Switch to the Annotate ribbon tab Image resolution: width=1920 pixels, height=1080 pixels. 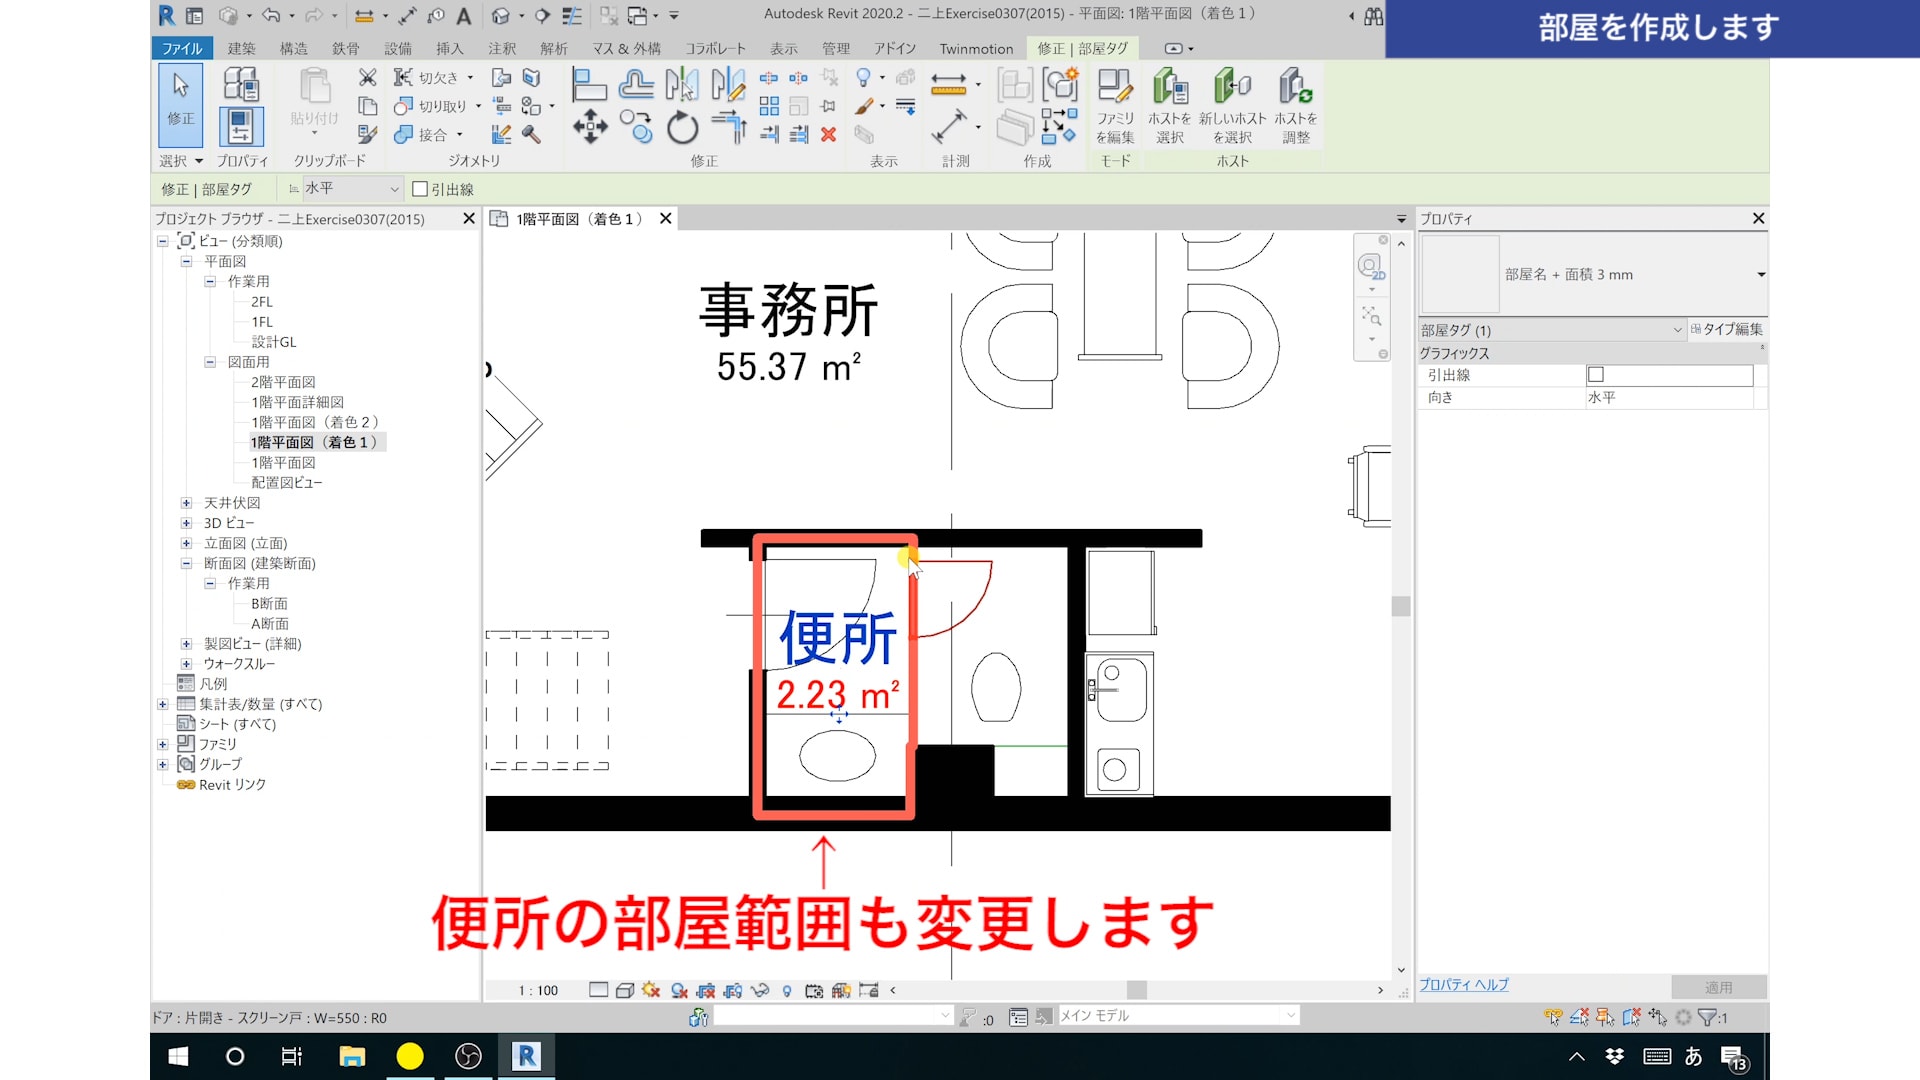[502, 48]
